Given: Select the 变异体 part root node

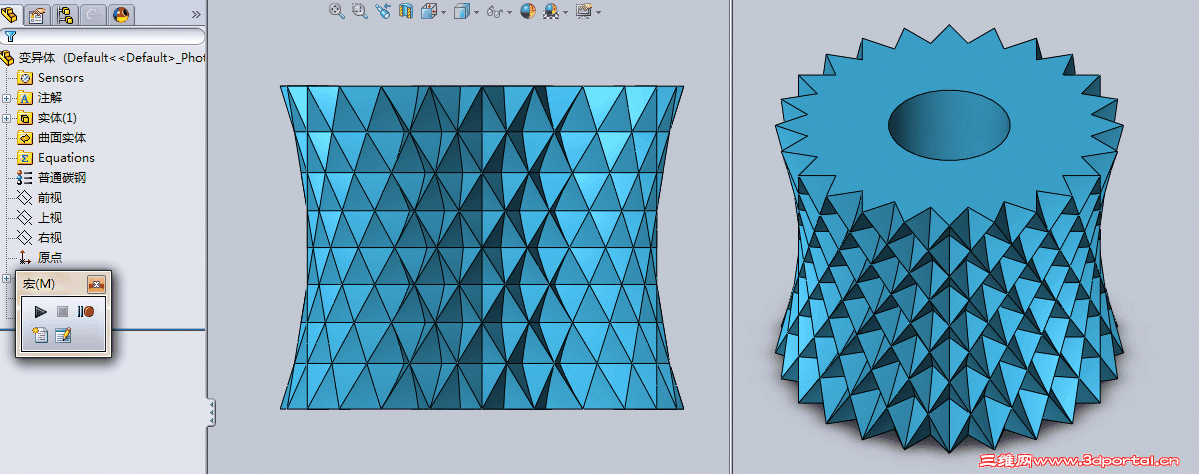Looking at the screenshot, I should click(102, 57).
